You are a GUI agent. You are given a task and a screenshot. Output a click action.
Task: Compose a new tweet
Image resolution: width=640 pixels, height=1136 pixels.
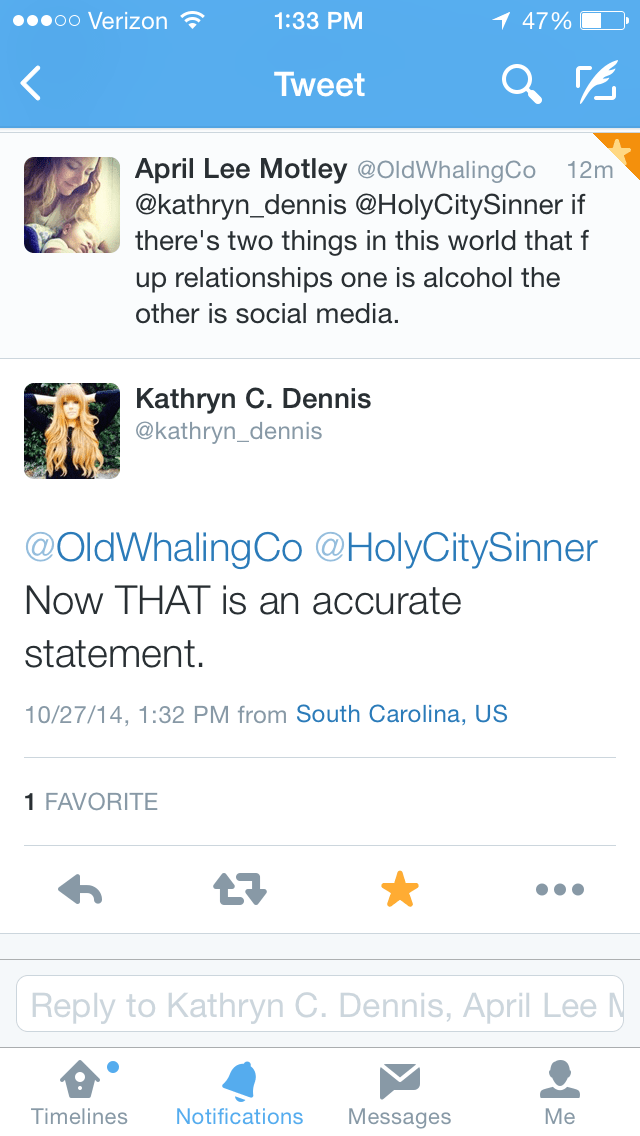[x=597, y=84]
